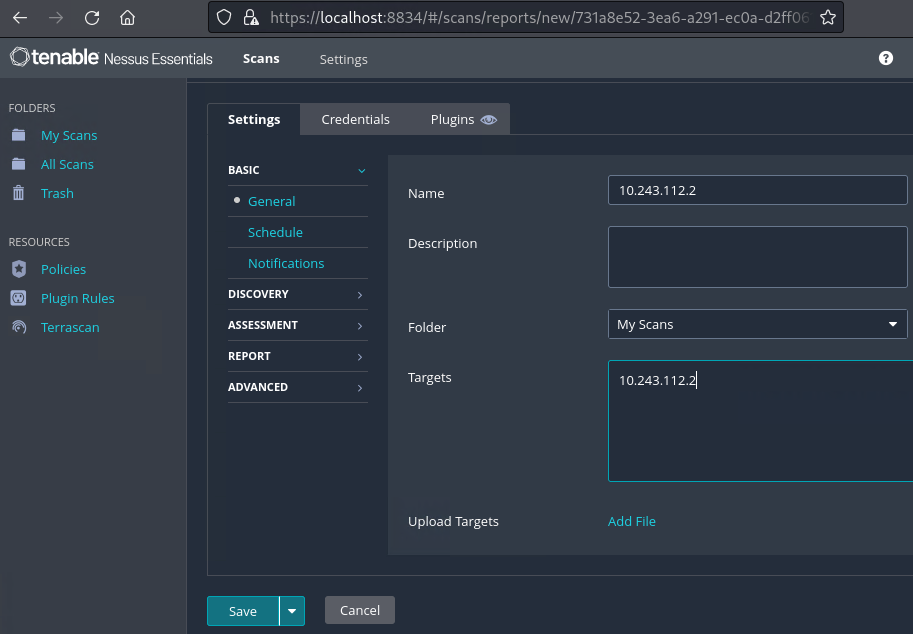Toggle the eye icon on Plugins tab
Screen dimensions: 913x634
tap(488, 119)
